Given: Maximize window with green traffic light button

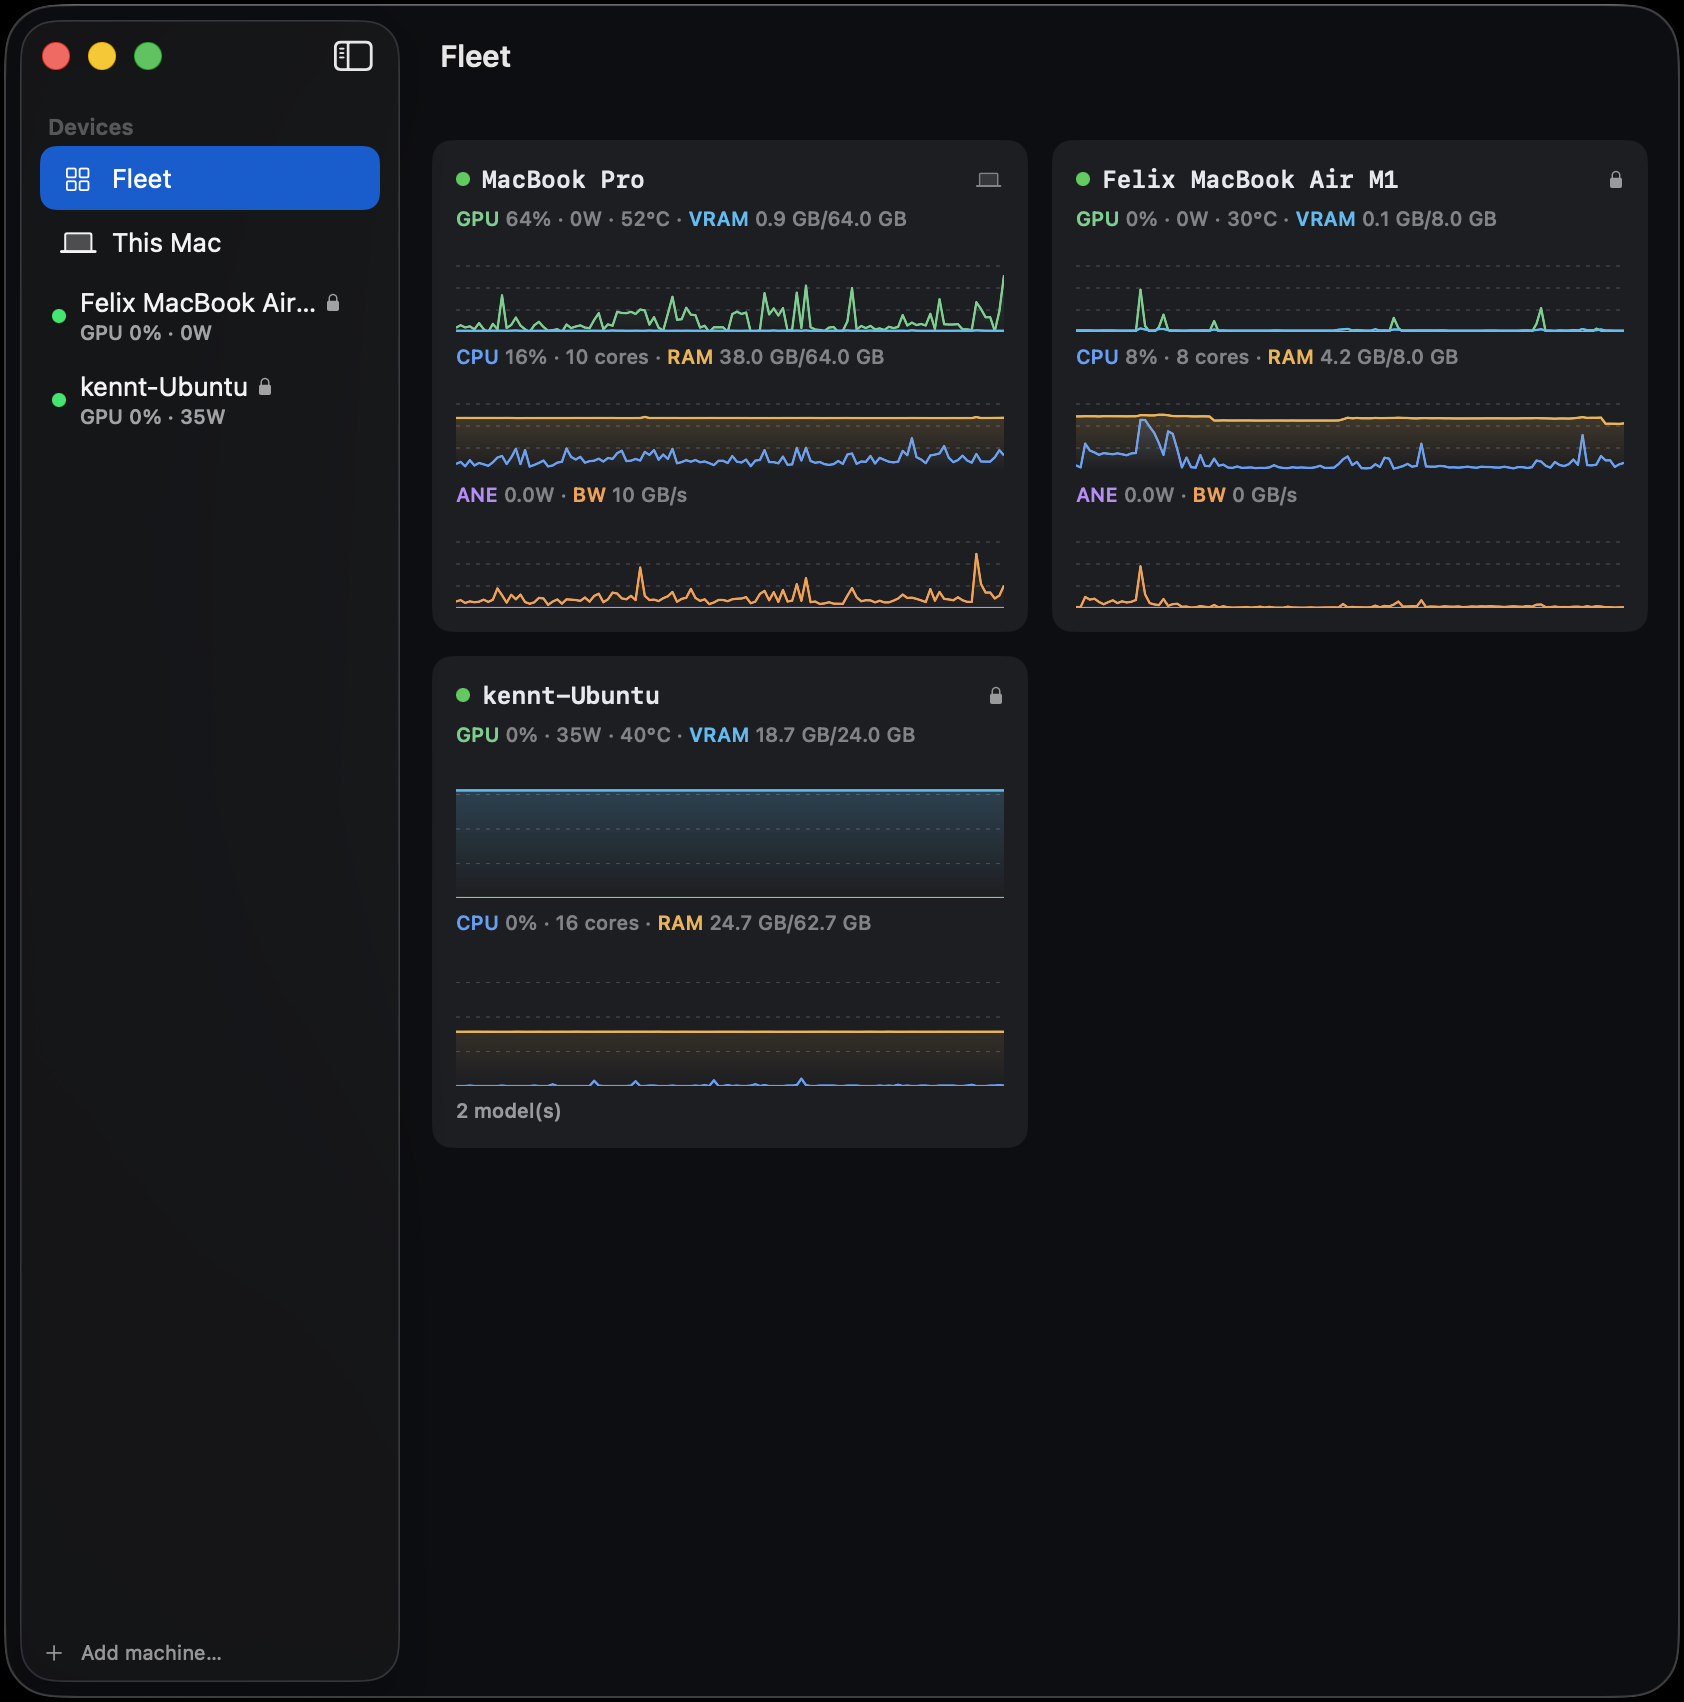Looking at the screenshot, I should (148, 56).
